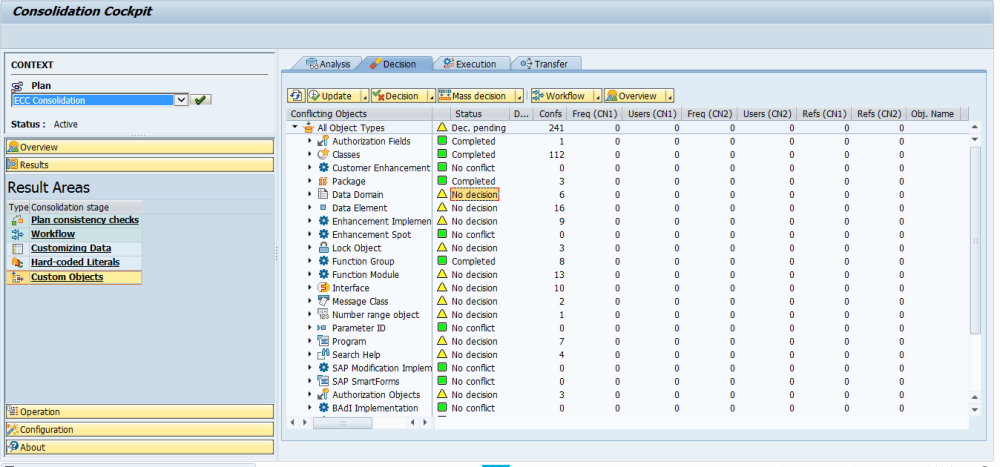Expand the Function Group tree node
1000x467 pixels.
[309, 261]
